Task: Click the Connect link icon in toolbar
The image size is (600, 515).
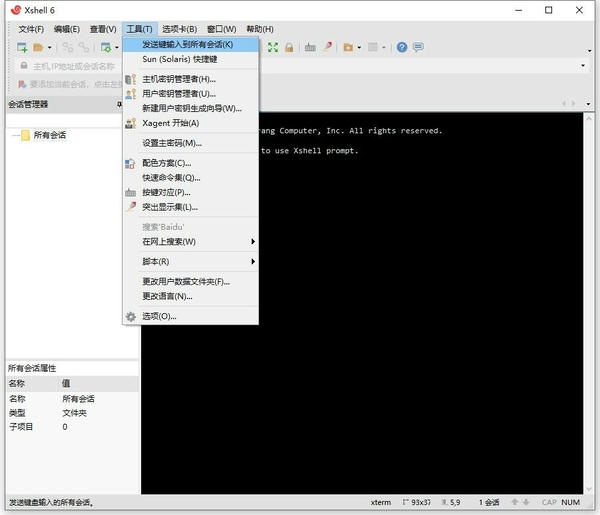Action: coord(68,47)
